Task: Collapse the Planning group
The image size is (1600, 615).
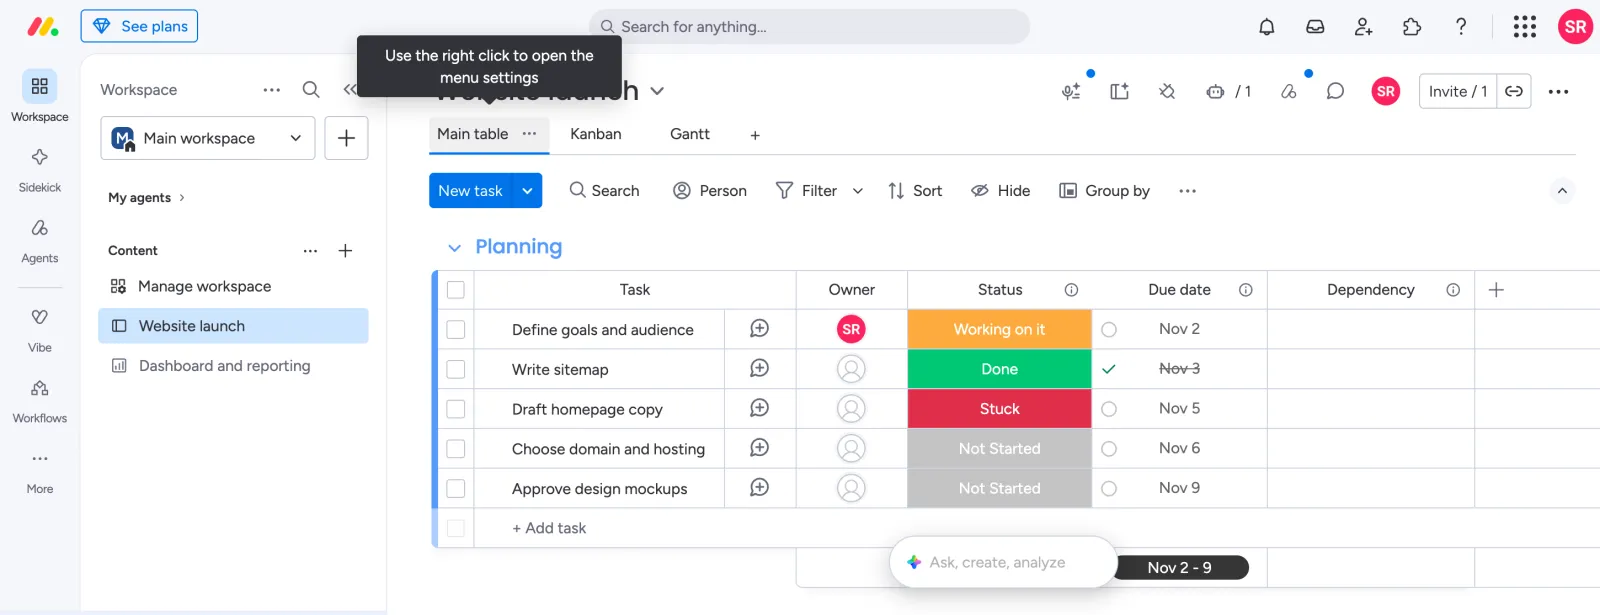Action: pyautogui.click(x=454, y=248)
